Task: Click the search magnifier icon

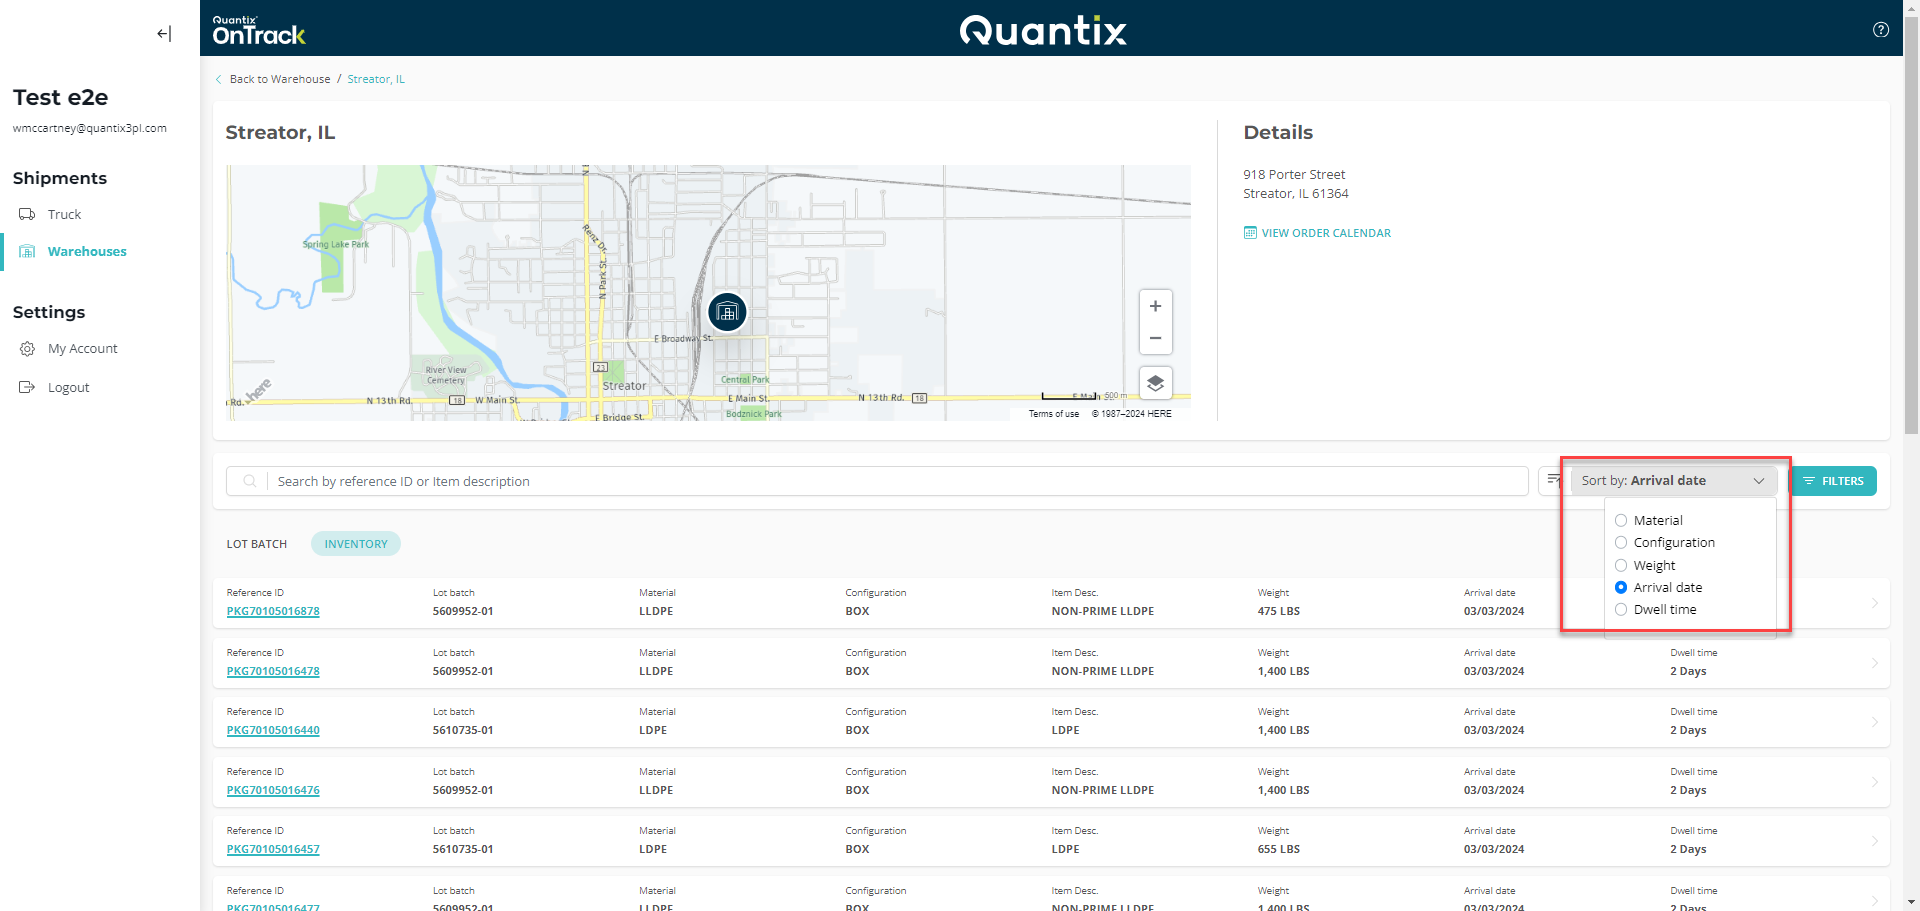Action: [250, 482]
